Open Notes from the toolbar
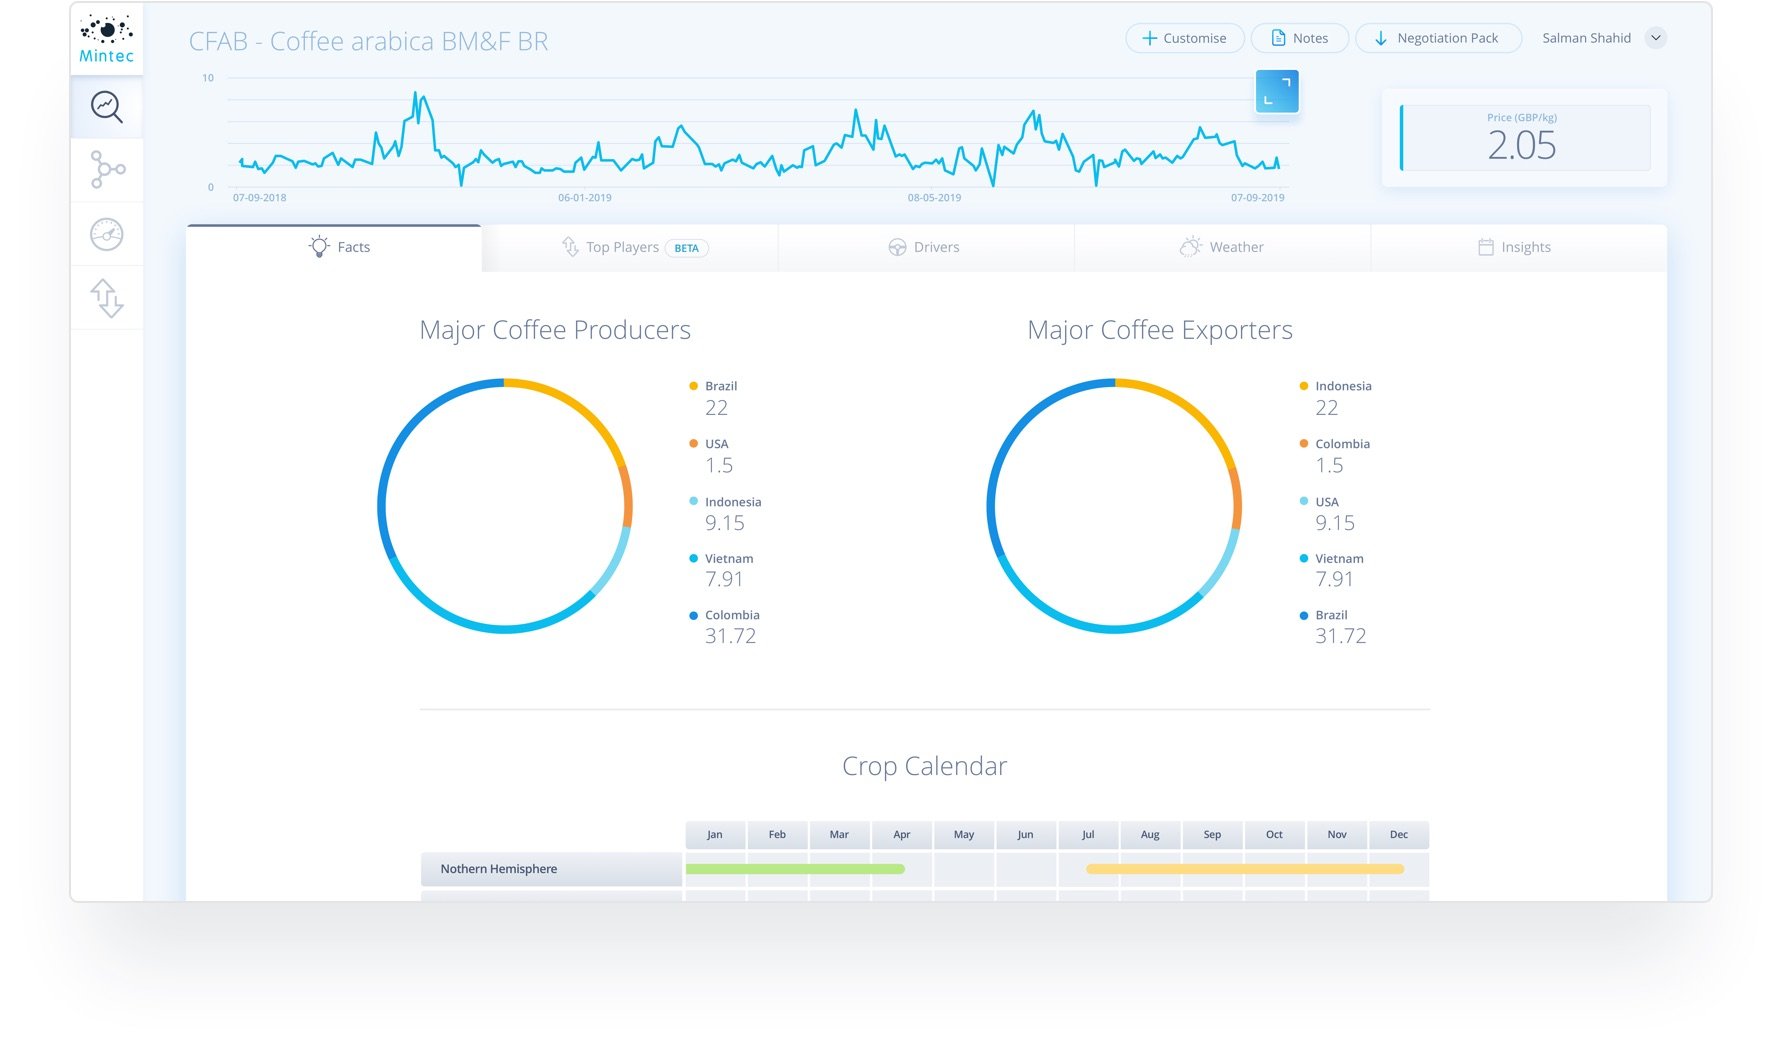The width and height of the screenshot is (1782, 1050). click(x=1299, y=38)
